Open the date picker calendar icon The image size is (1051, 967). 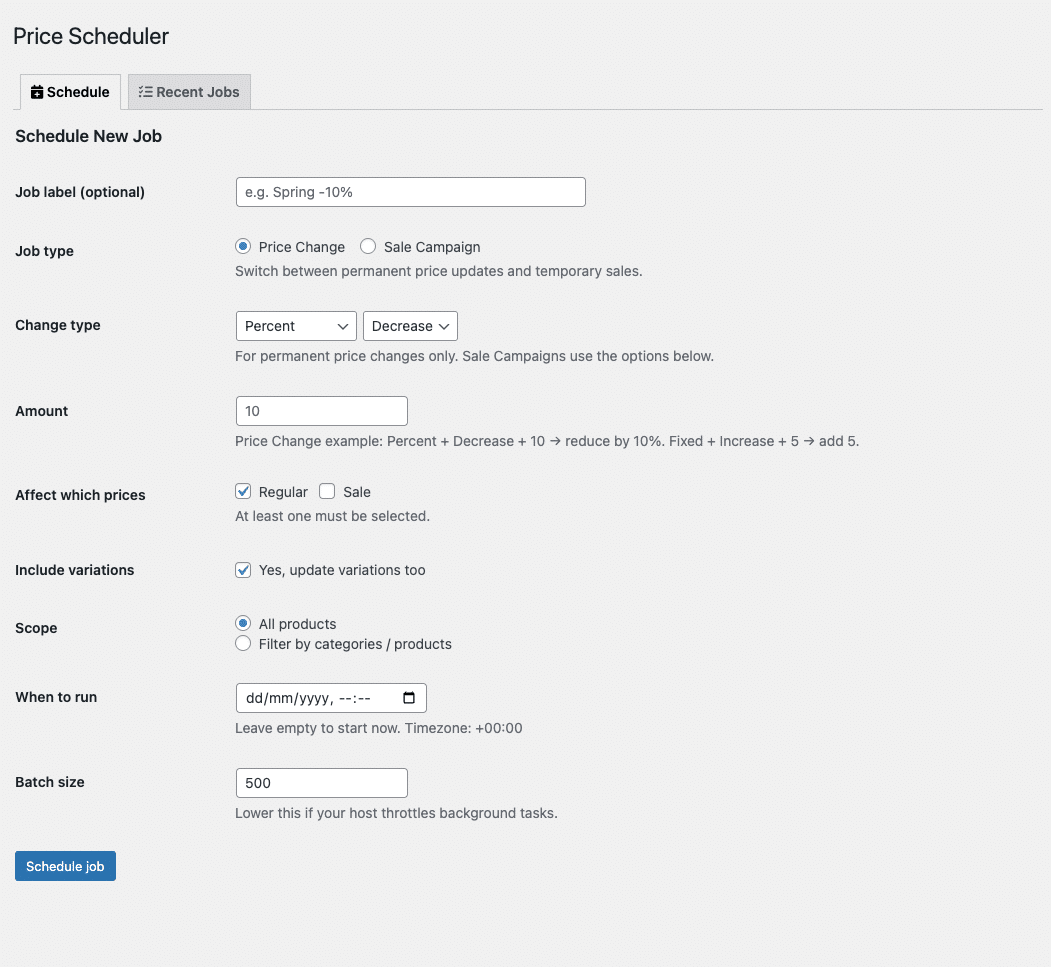click(x=408, y=698)
